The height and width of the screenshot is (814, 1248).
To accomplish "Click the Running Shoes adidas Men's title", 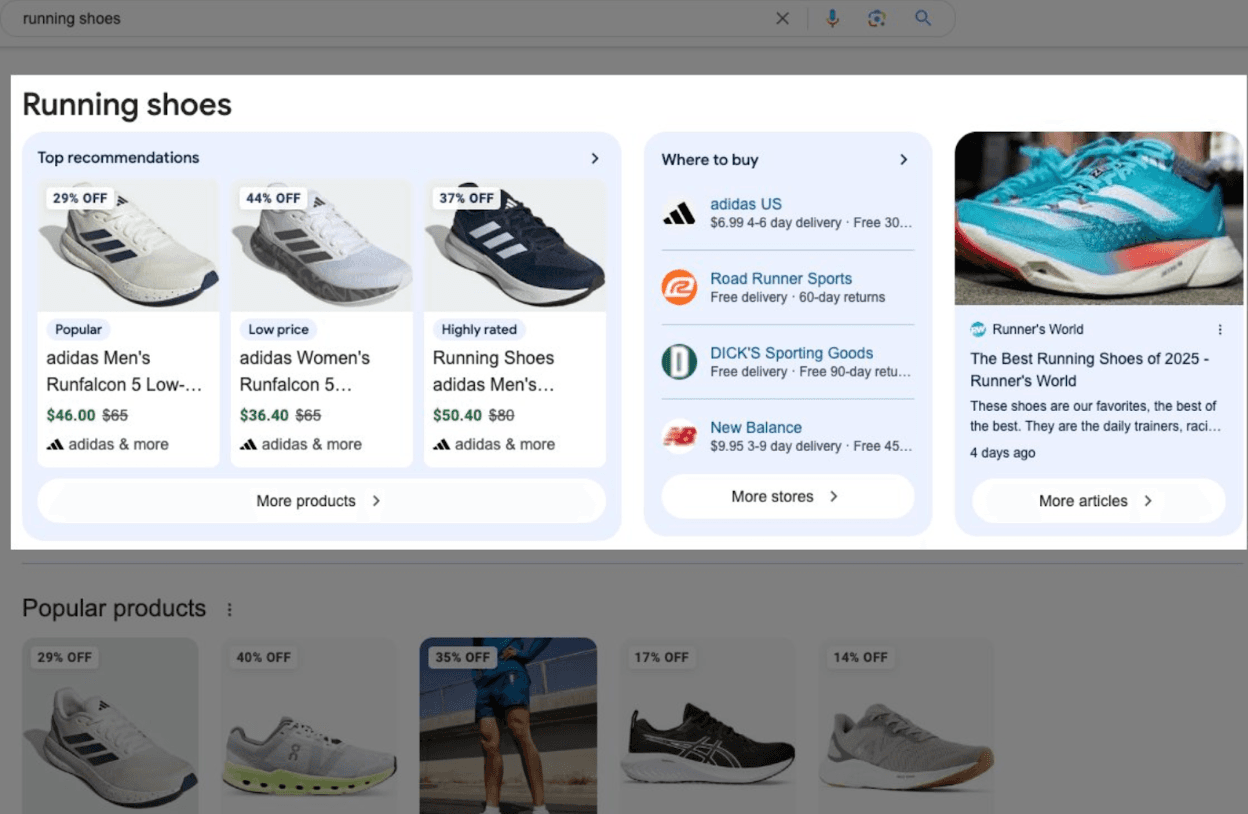I will click(493, 371).
